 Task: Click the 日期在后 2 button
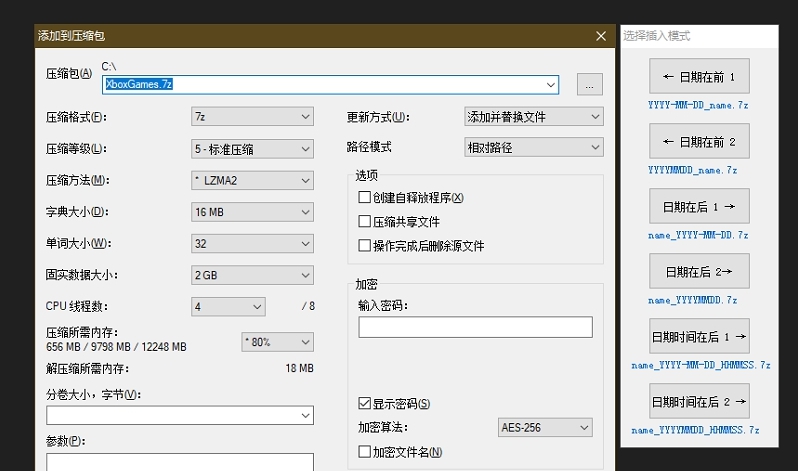(699, 271)
